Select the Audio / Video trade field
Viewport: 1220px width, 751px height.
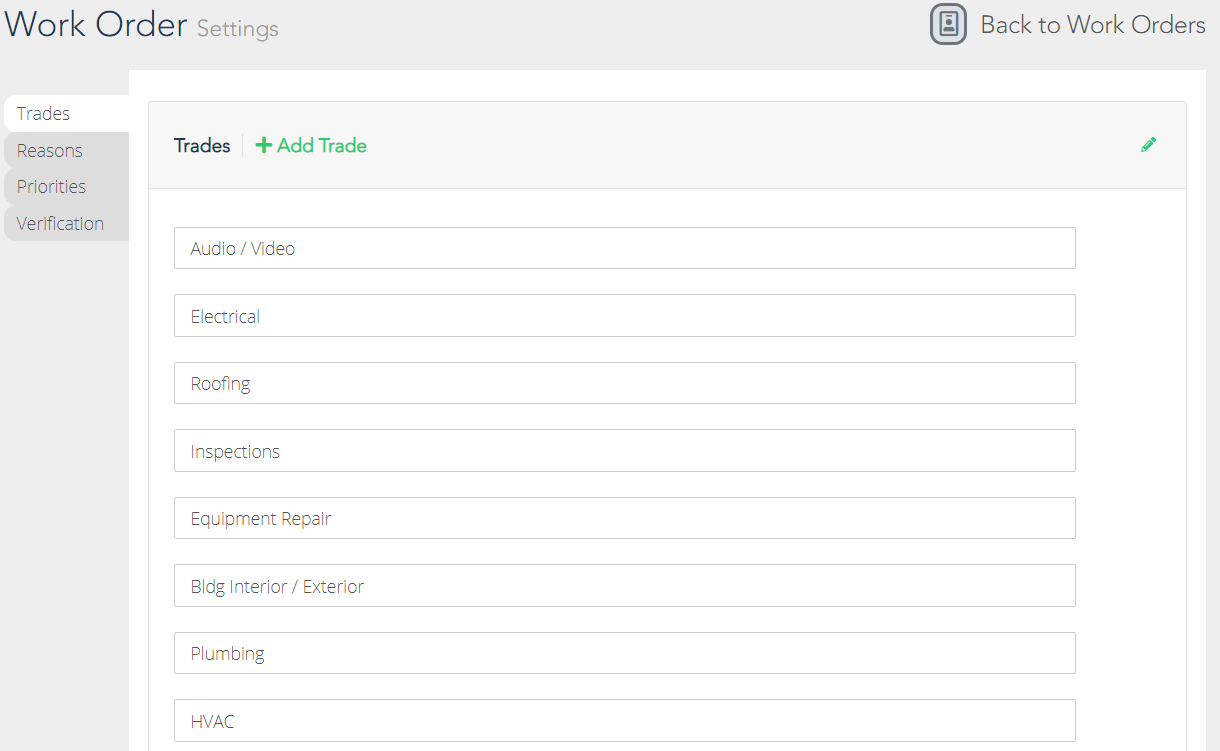[625, 248]
